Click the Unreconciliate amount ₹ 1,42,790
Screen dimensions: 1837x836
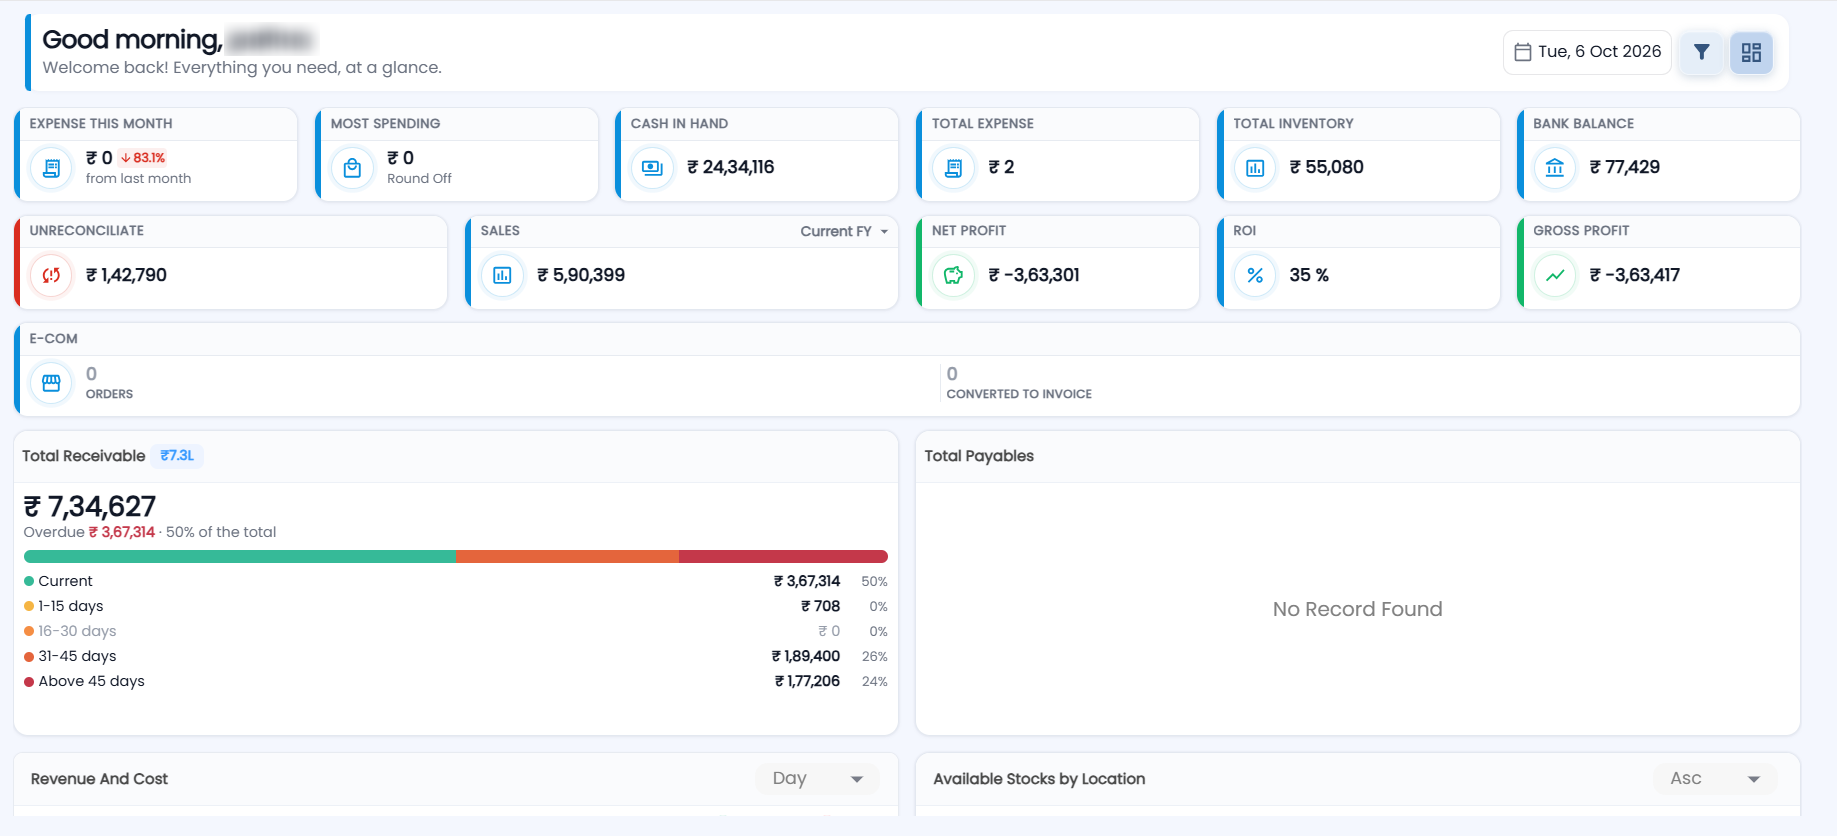(127, 275)
